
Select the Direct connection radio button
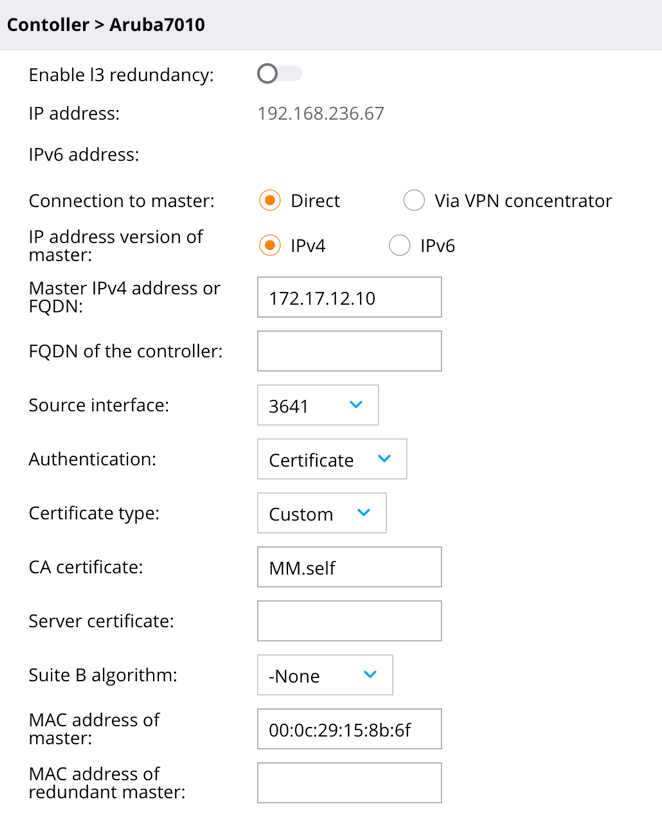(270, 201)
